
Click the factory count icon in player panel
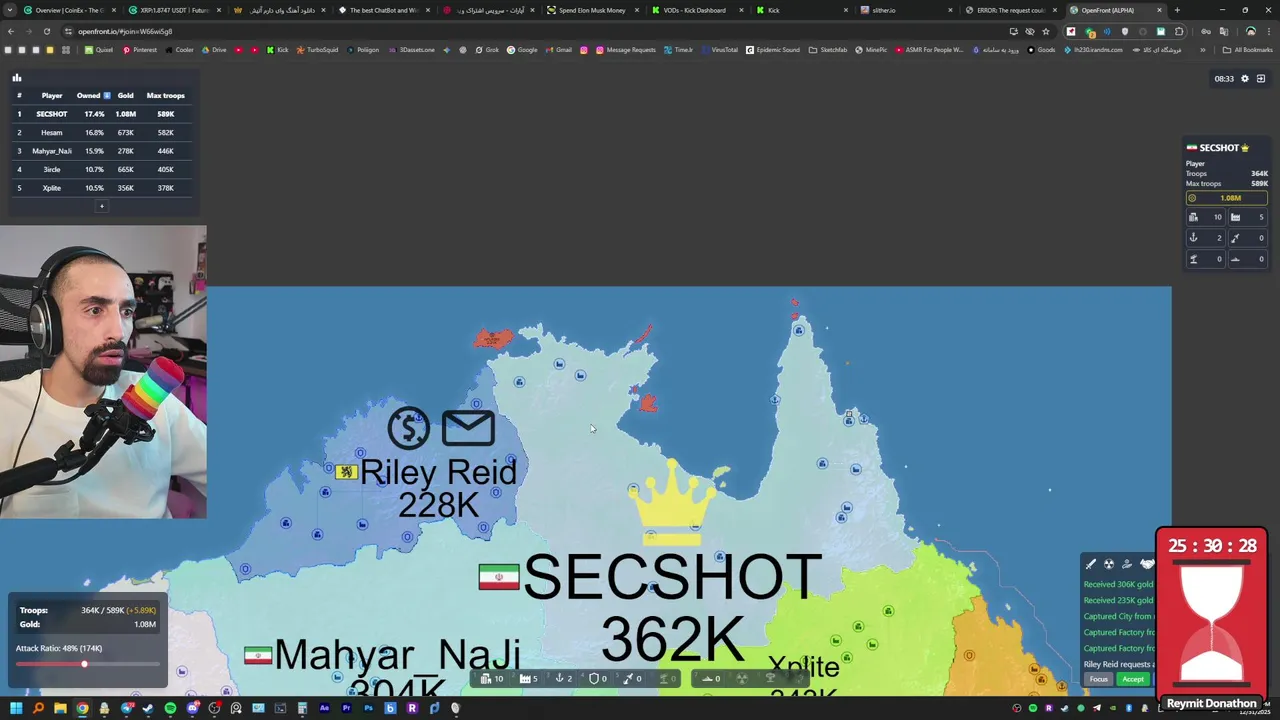click(x=1236, y=217)
